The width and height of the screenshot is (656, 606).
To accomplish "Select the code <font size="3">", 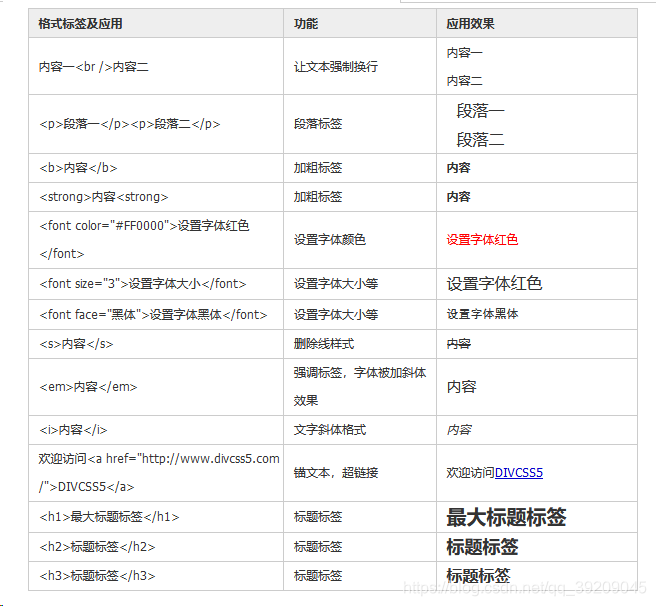I will pos(84,284).
